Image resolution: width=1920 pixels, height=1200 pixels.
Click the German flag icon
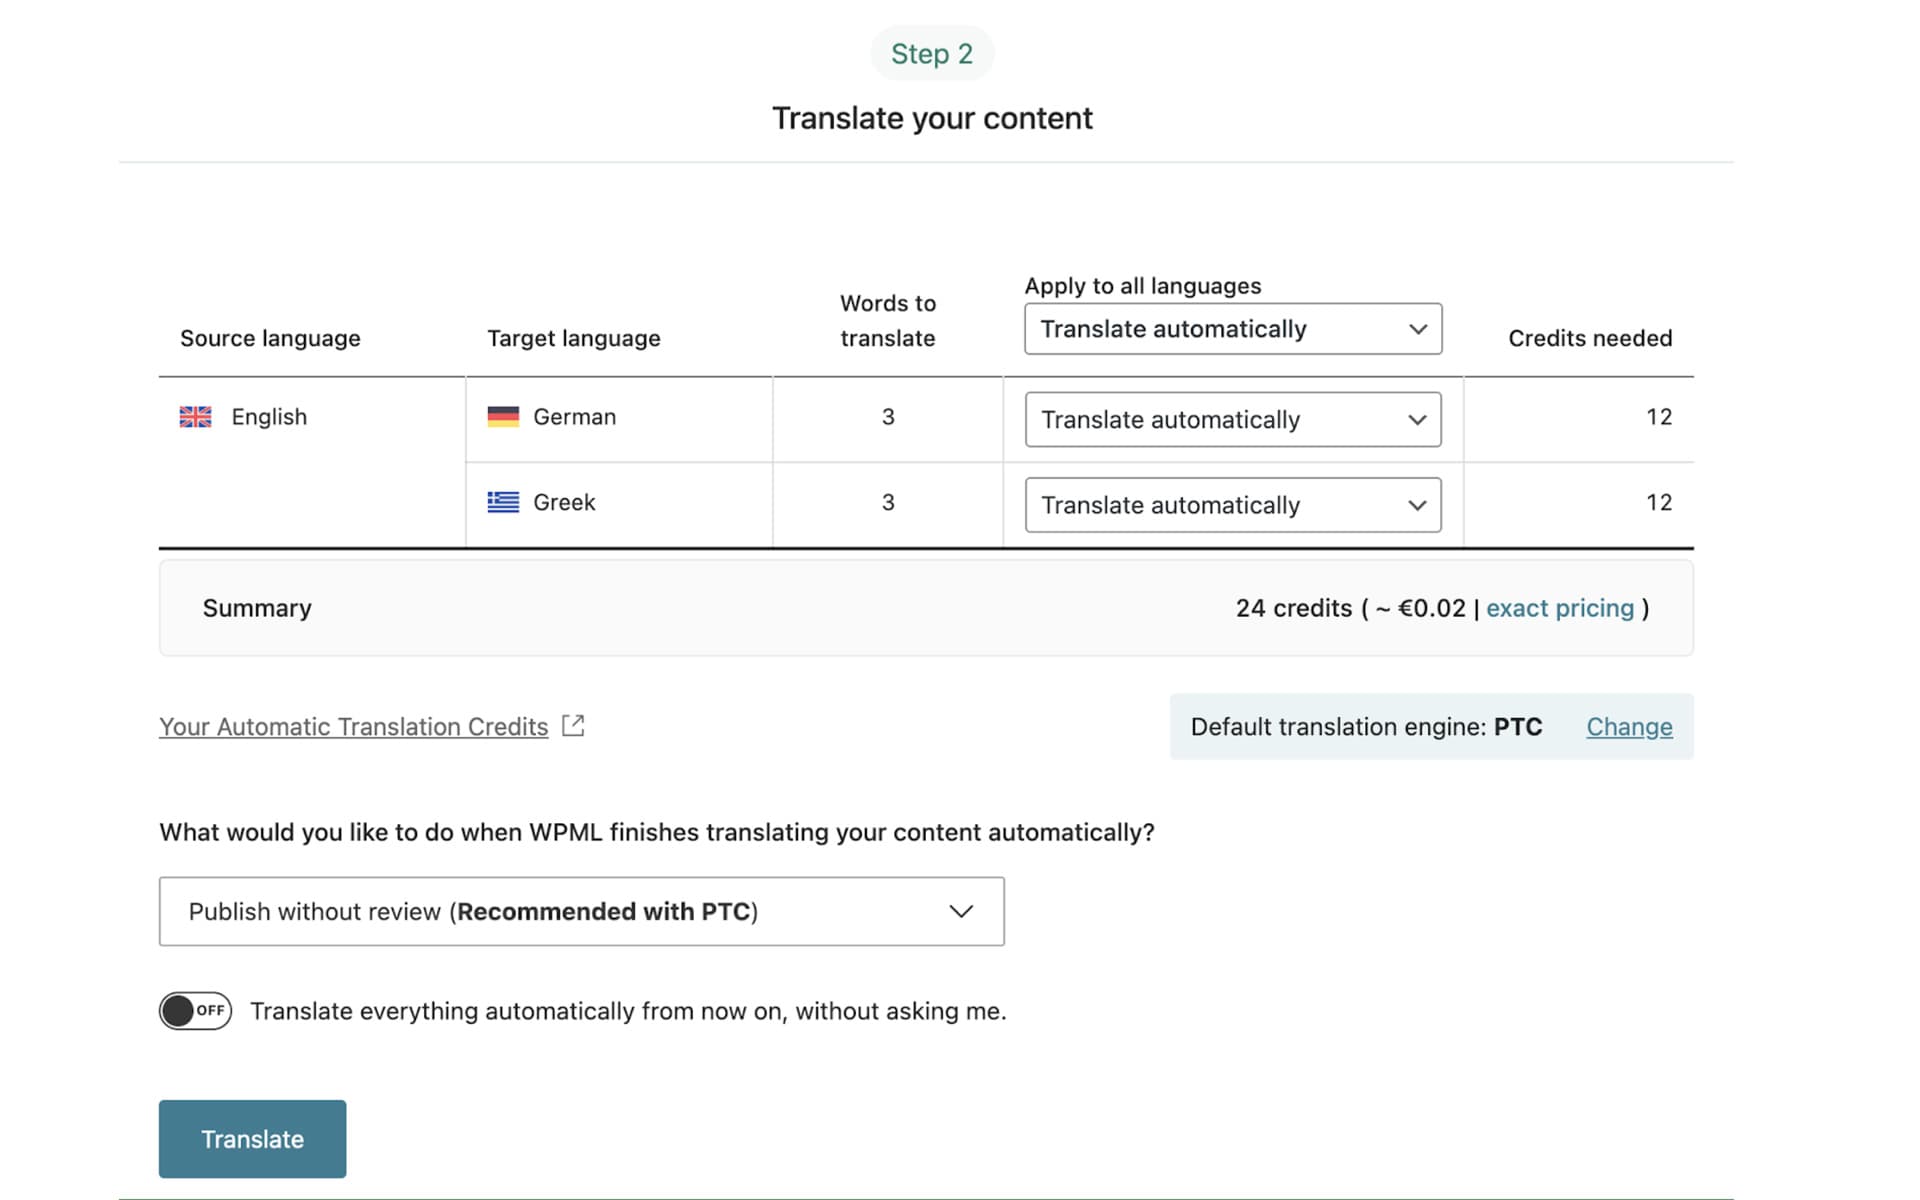point(503,417)
